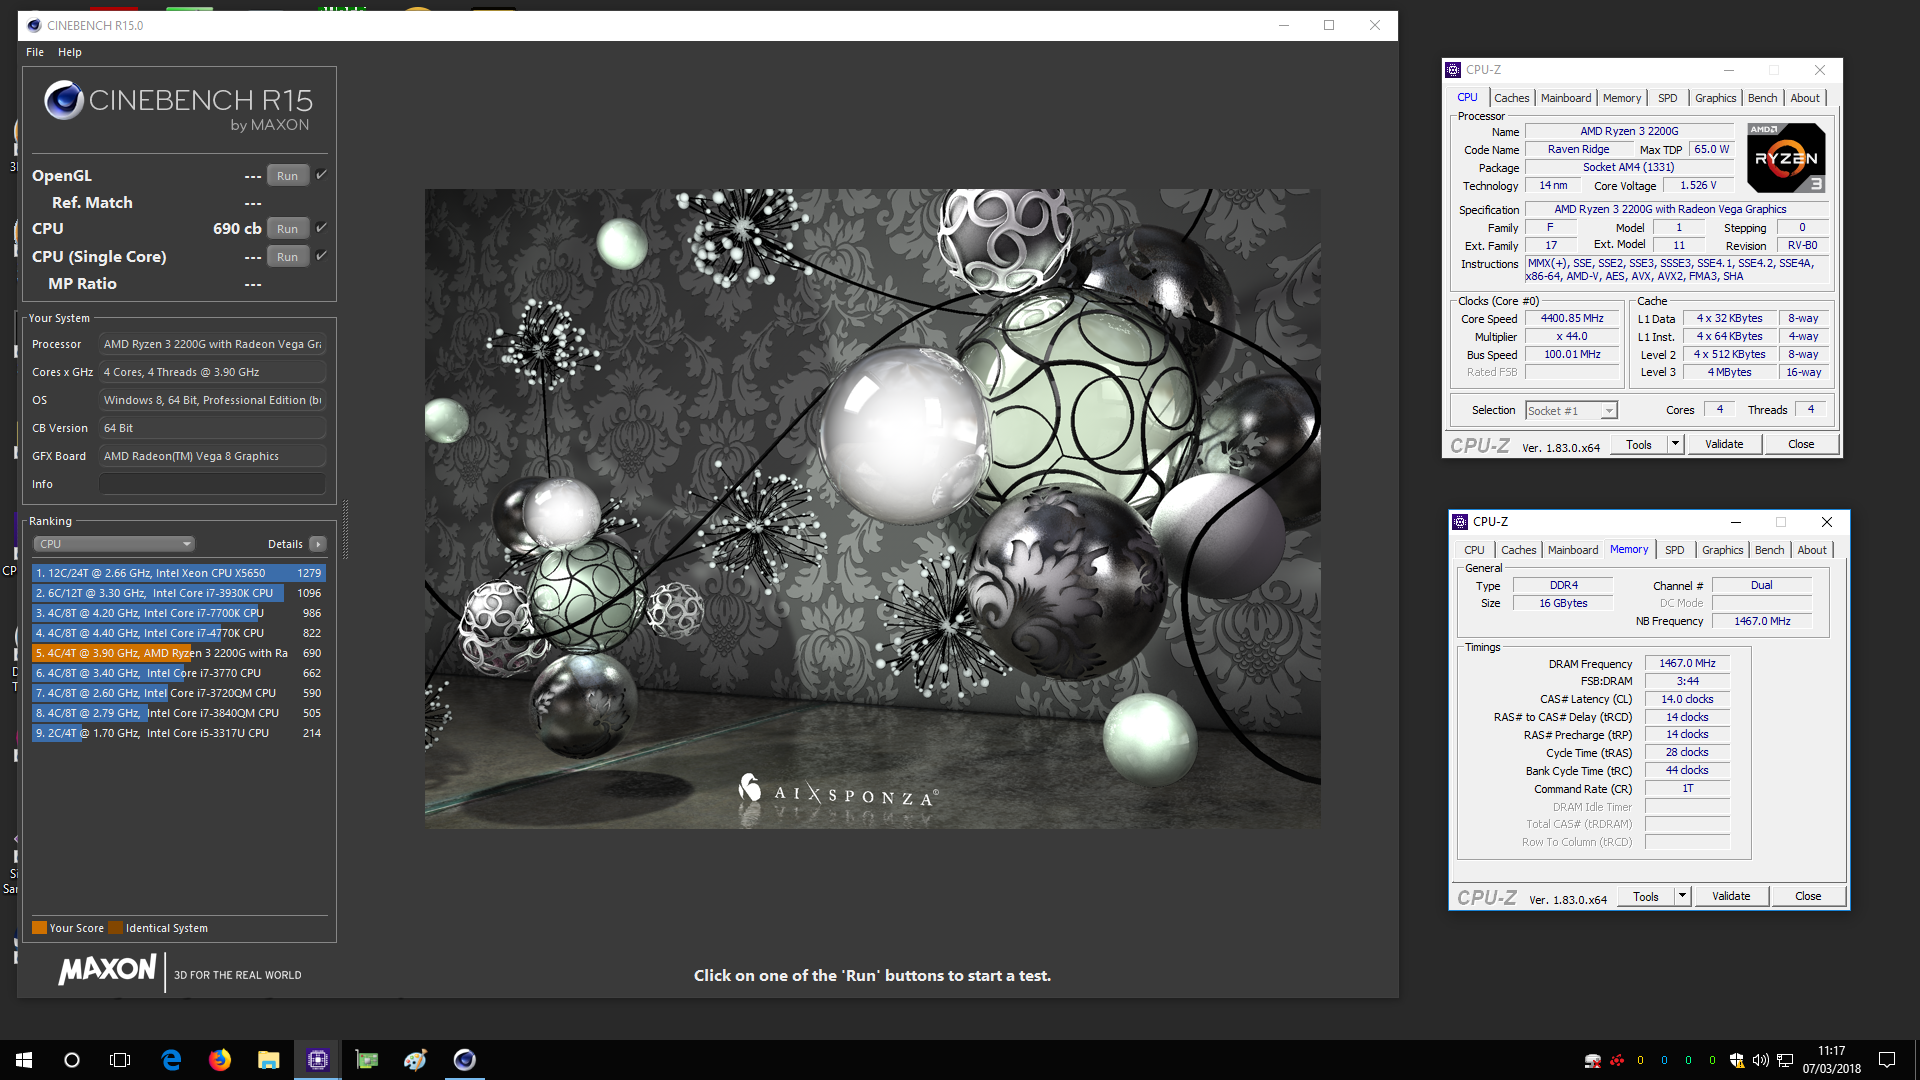Image resolution: width=1920 pixels, height=1080 pixels.
Task: Click Validate in lower CPU-Z window
Action: click(1731, 897)
